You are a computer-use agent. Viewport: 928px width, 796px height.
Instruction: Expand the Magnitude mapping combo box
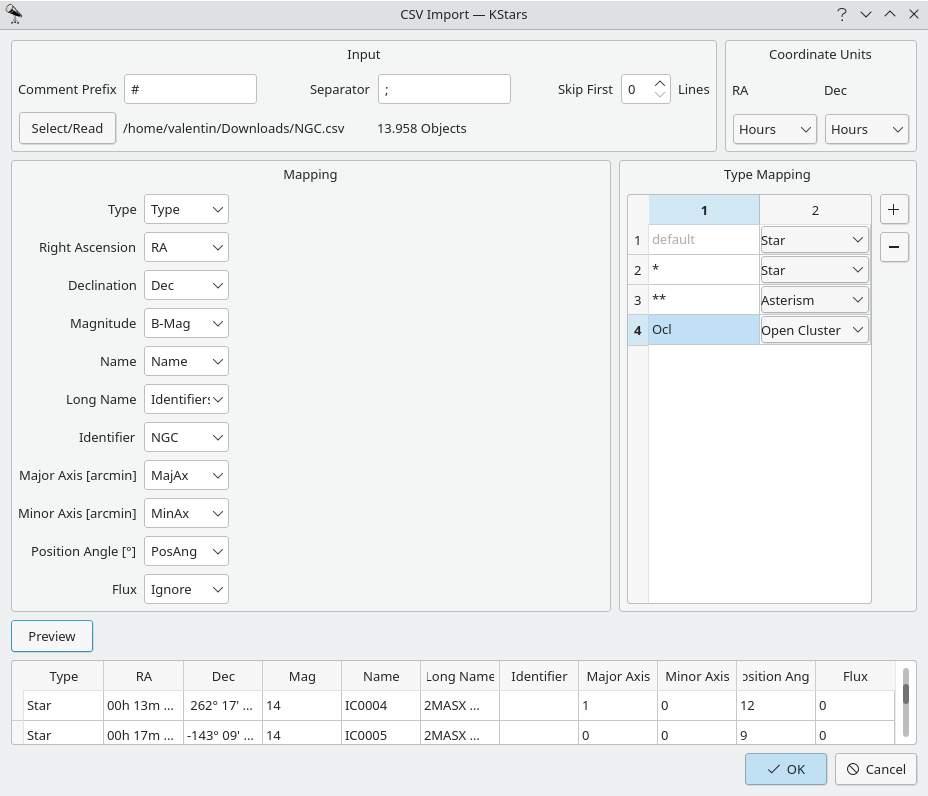[186, 323]
